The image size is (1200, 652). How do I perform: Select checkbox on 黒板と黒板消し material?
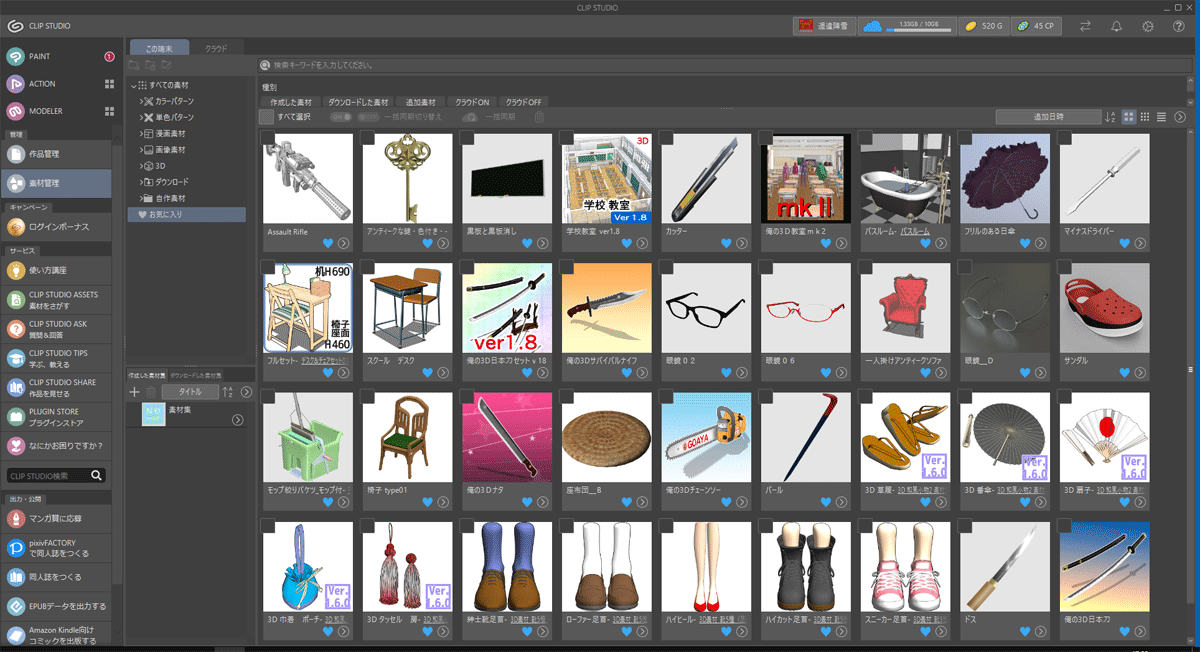tap(468, 139)
